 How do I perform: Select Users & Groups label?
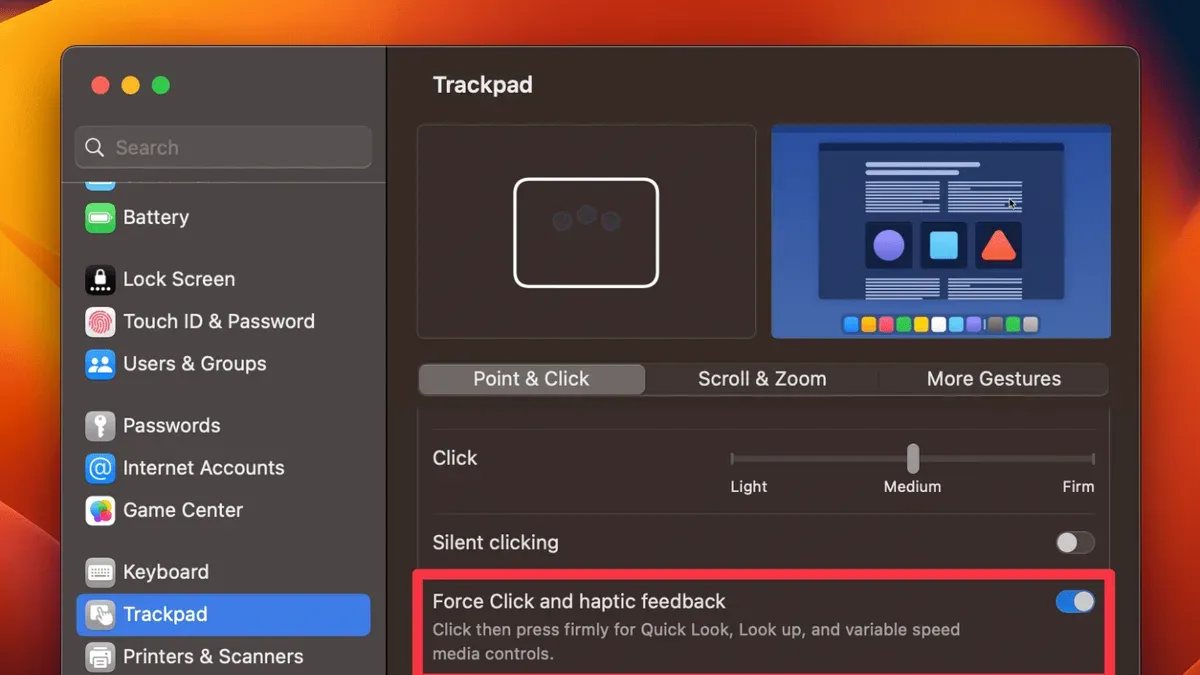pos(195,364)
